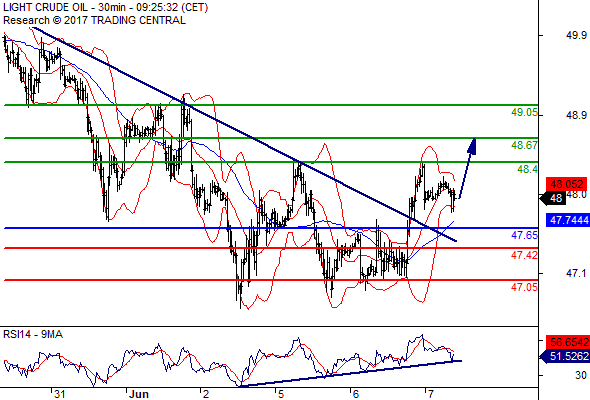Click the Trading Central research copyright text
Image resolution: width=590 pixels, height=400 pixels.
94,20
